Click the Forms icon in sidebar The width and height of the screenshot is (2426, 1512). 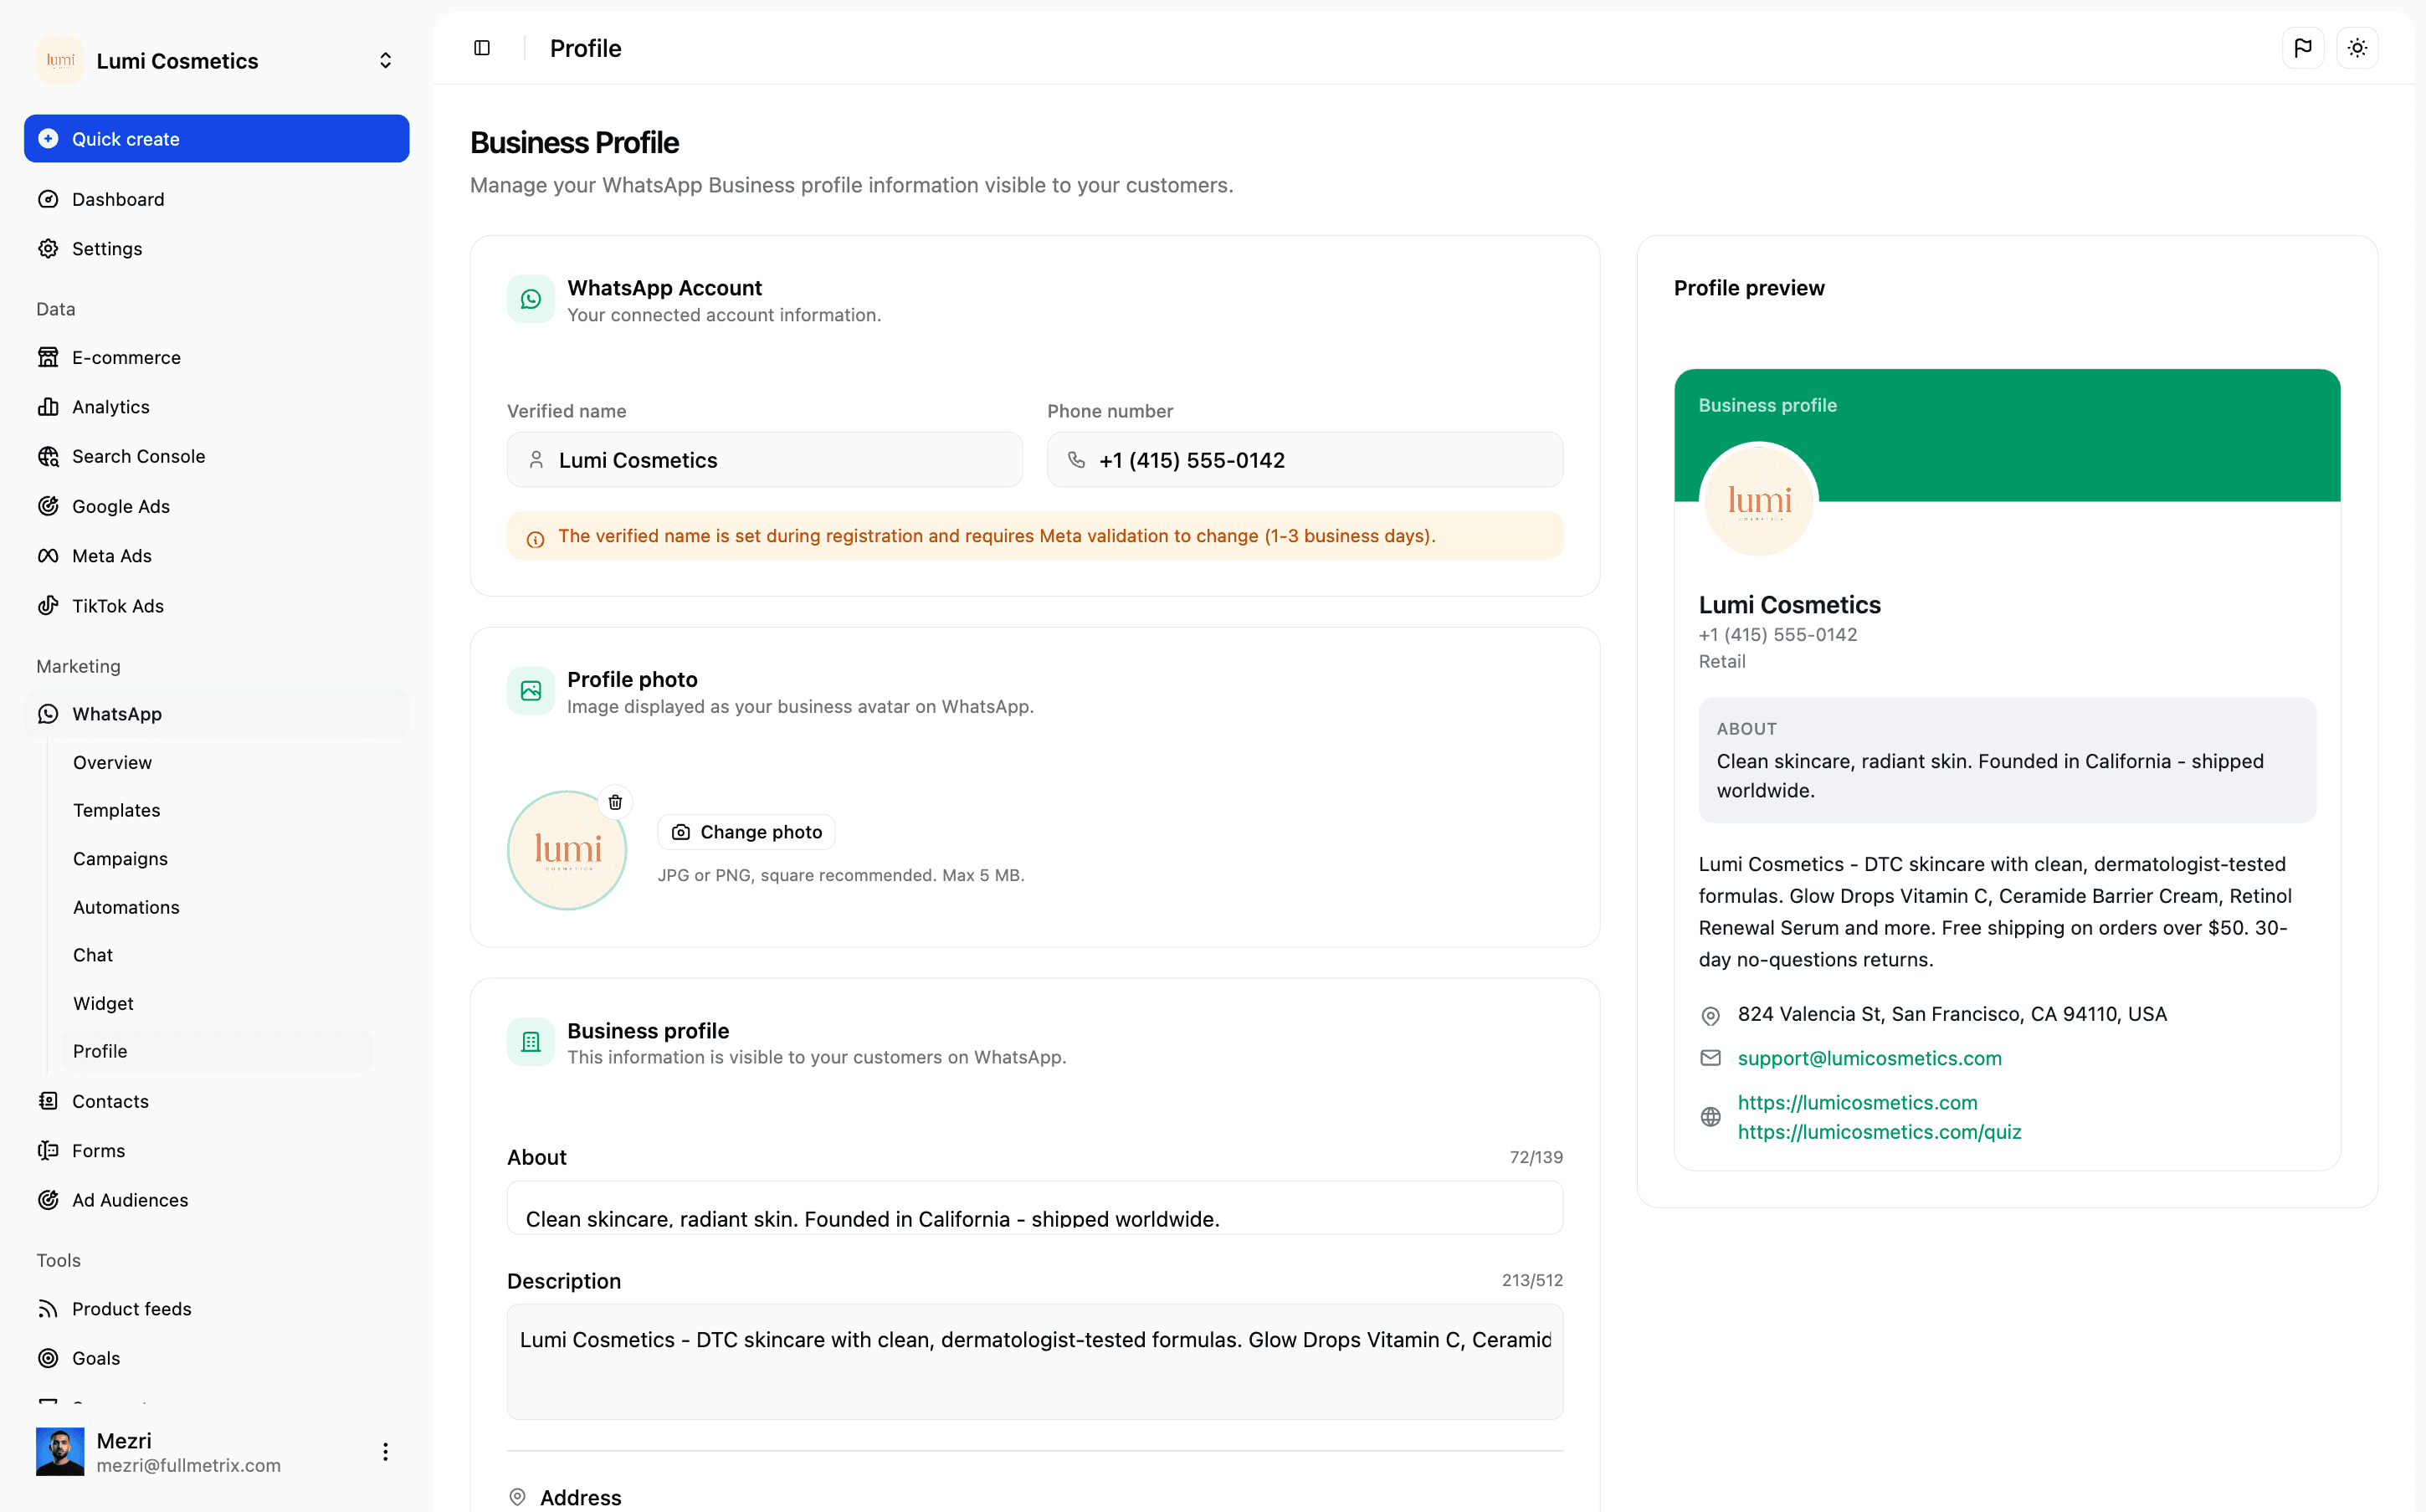tap(48, 1151)
